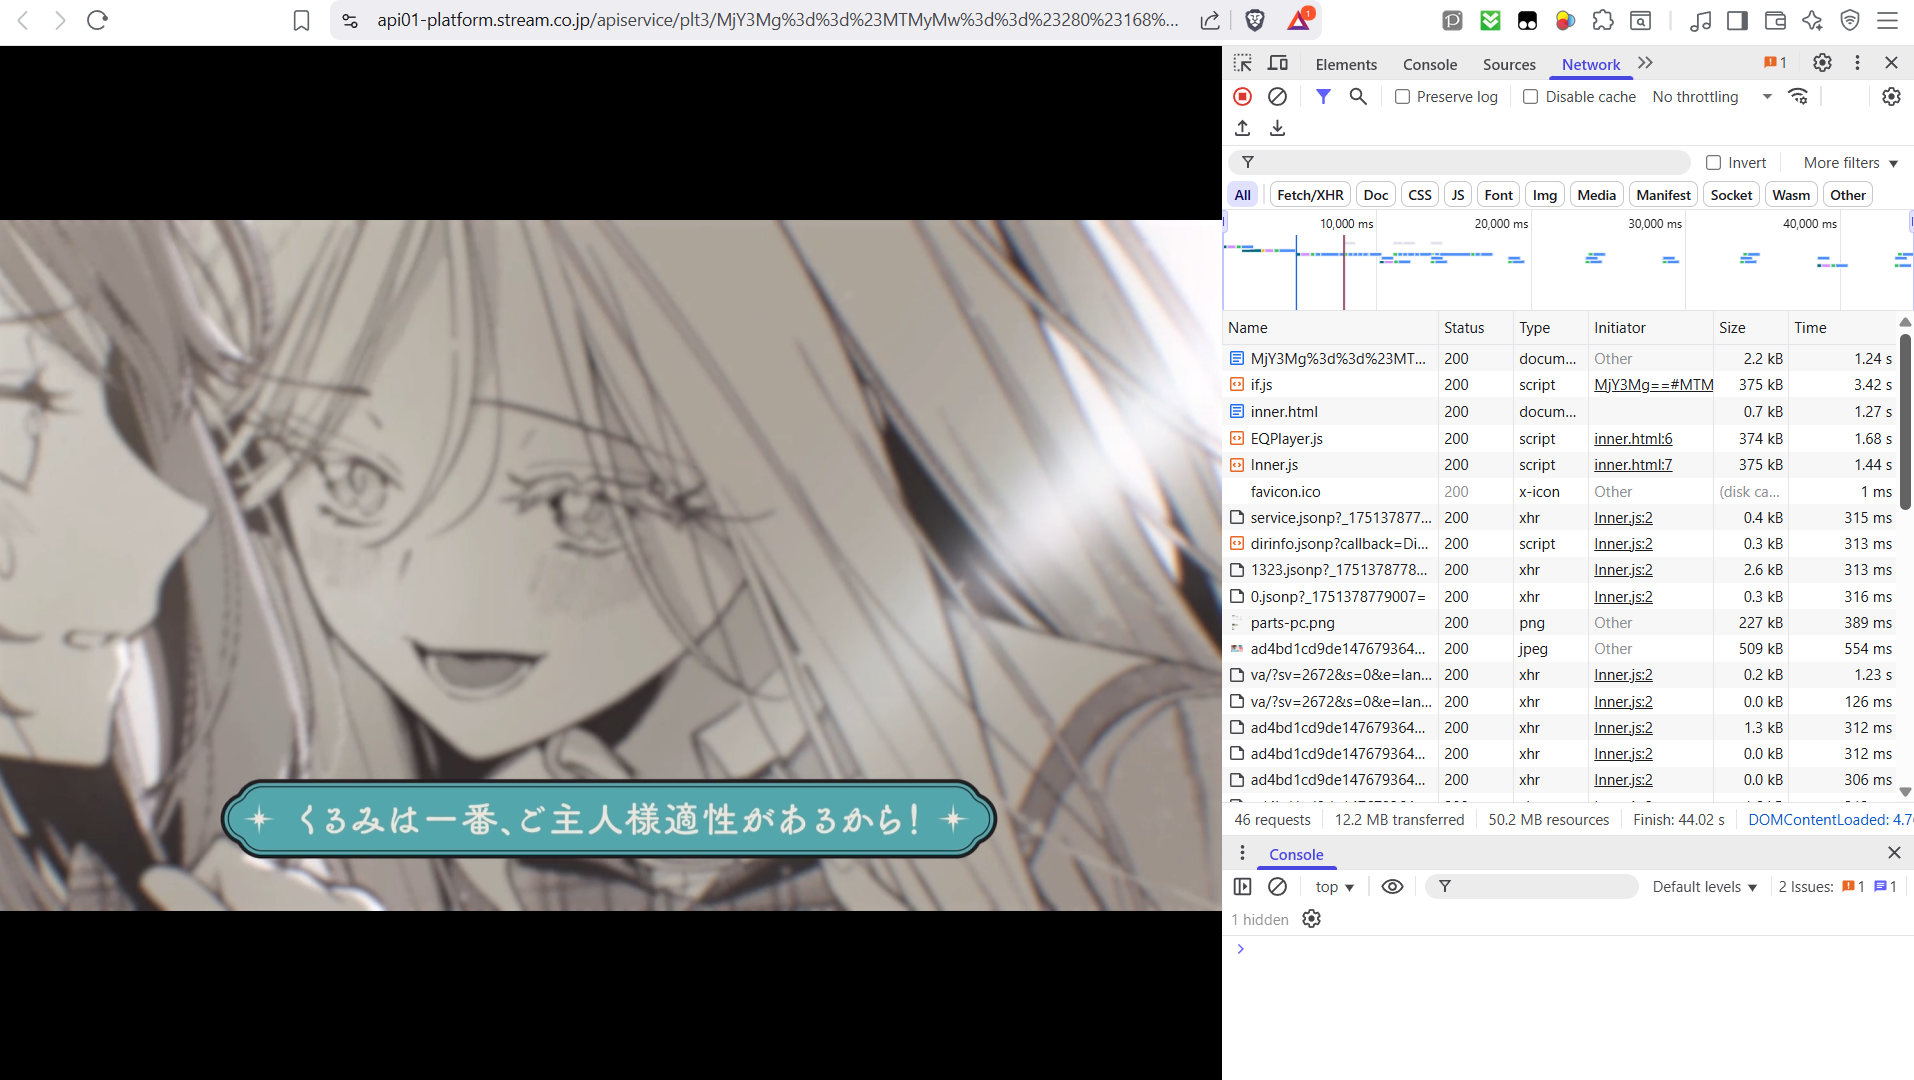The image size is (1914, 1080).
Task: Select the Network tab
Action: 1590,64
